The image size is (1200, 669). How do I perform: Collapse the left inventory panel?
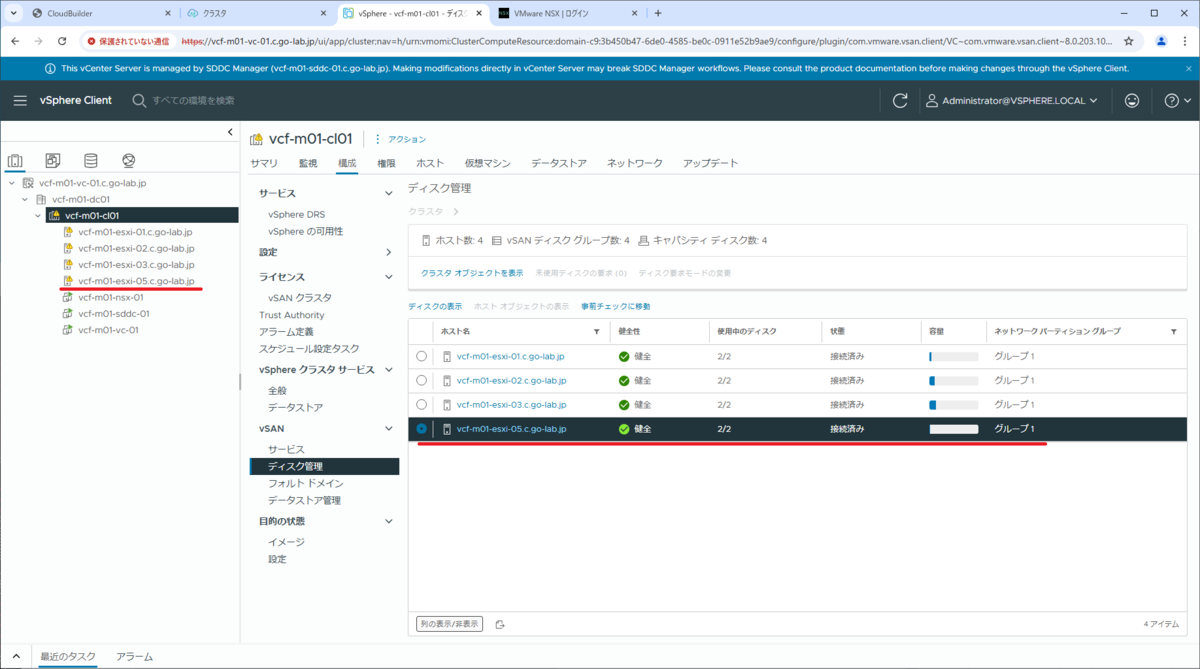(x=231, y=132)
